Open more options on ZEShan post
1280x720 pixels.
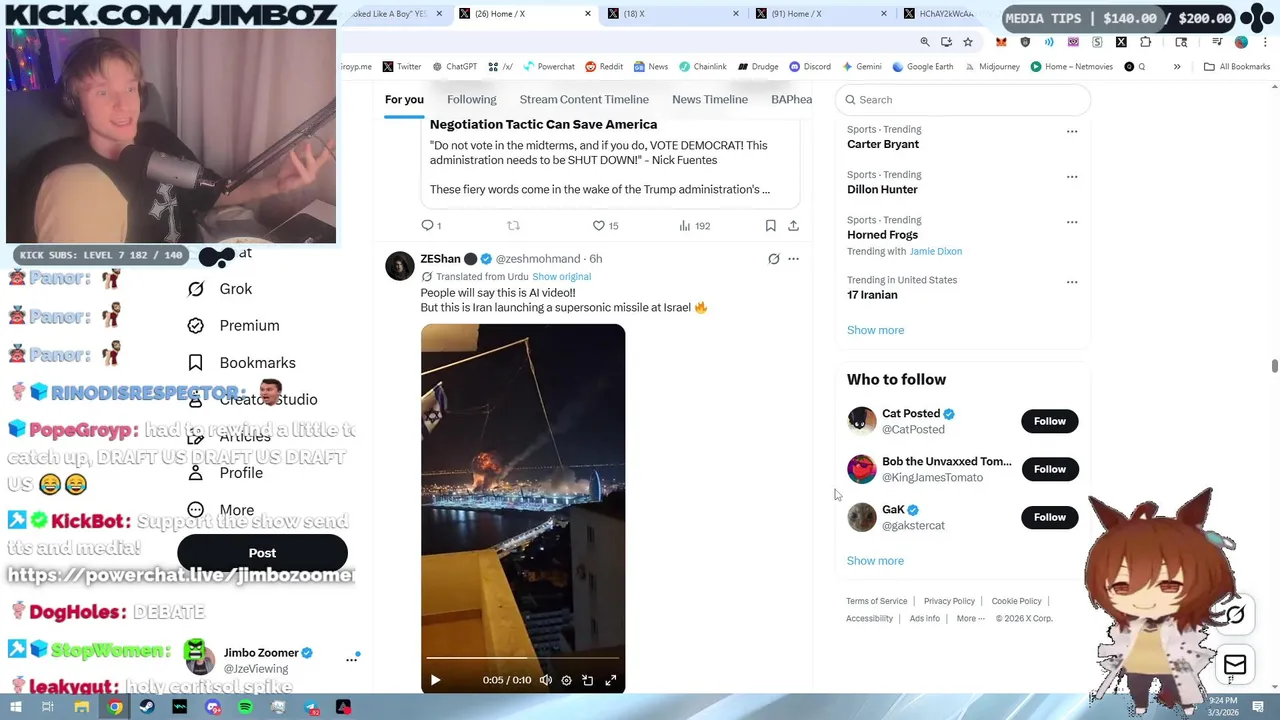pos(793,259)
